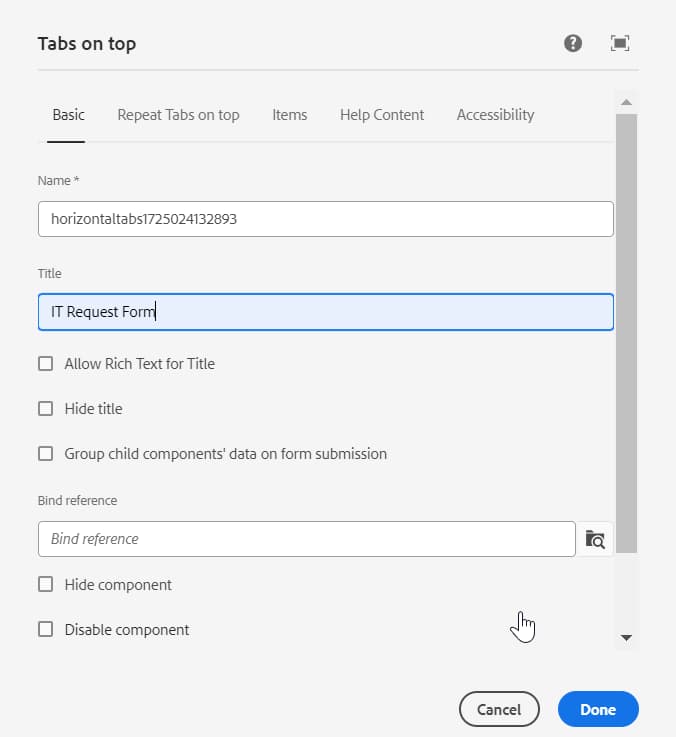Switch to the Basic tab

click(68, 115)
